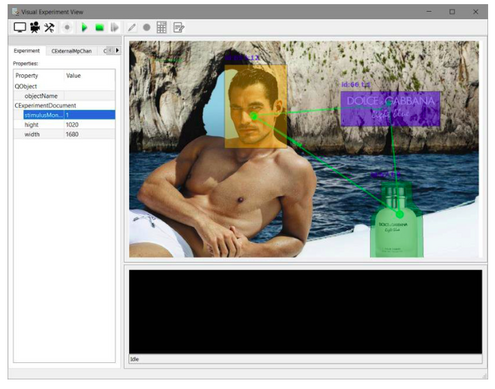This screenshot has width=495, height=389.
Task: Click the monitor display icon in toolbar
Action: coord(20,27)
